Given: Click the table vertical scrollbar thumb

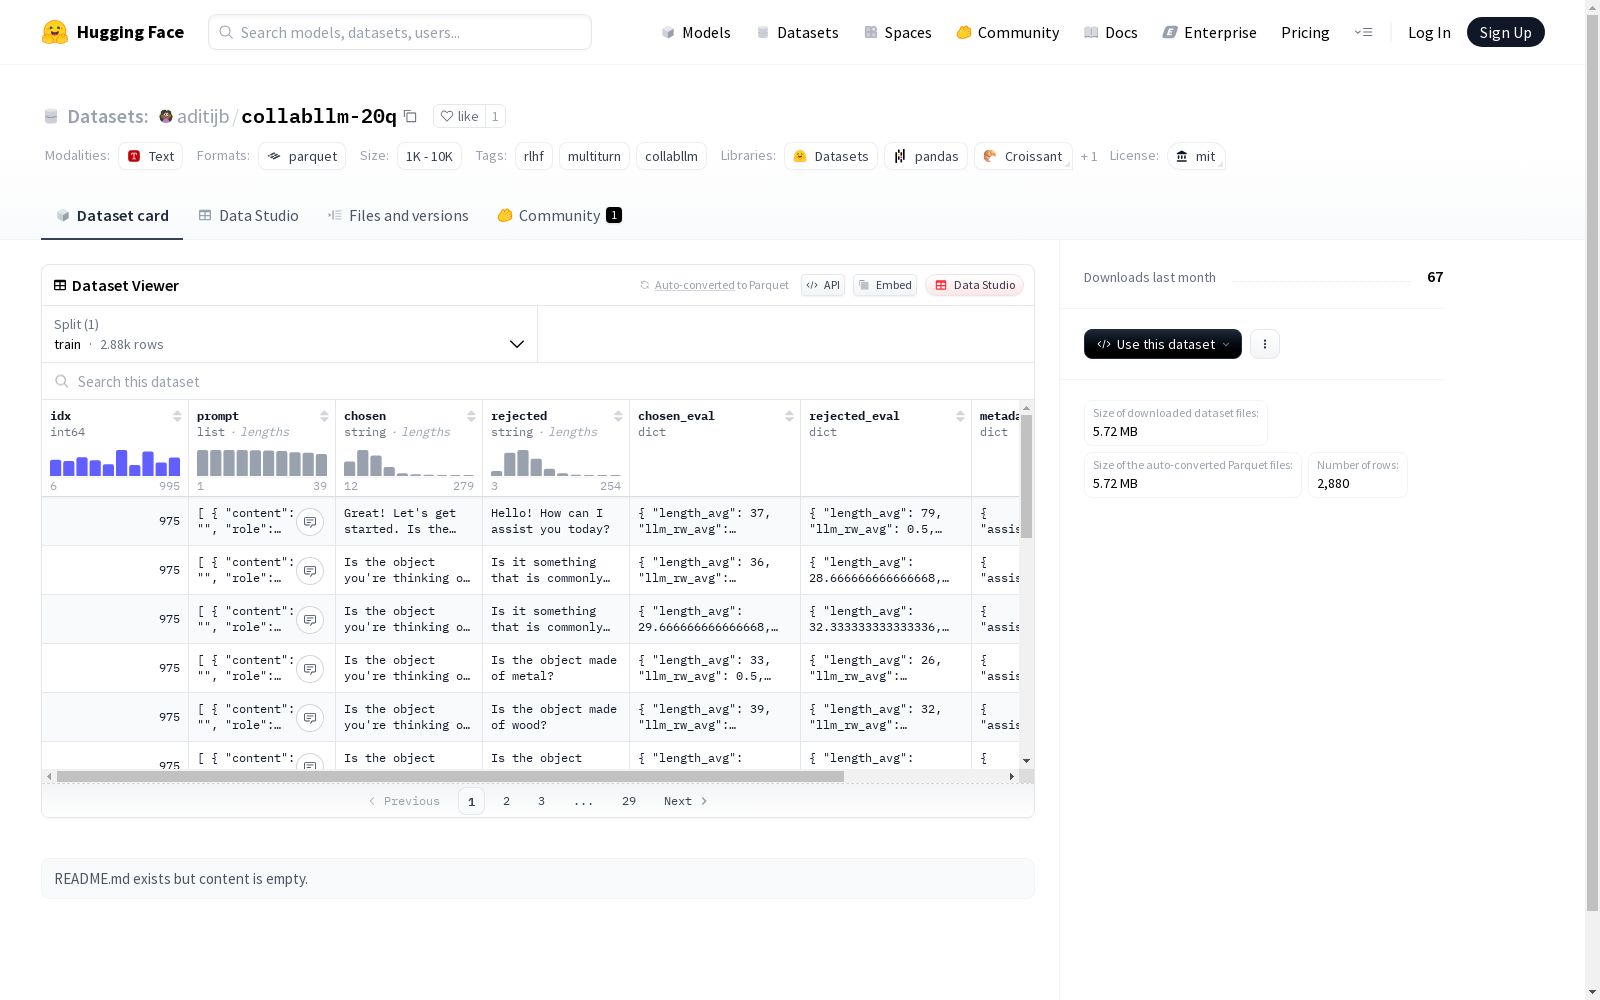Looking at the screenshot, I should (1026, 476).
